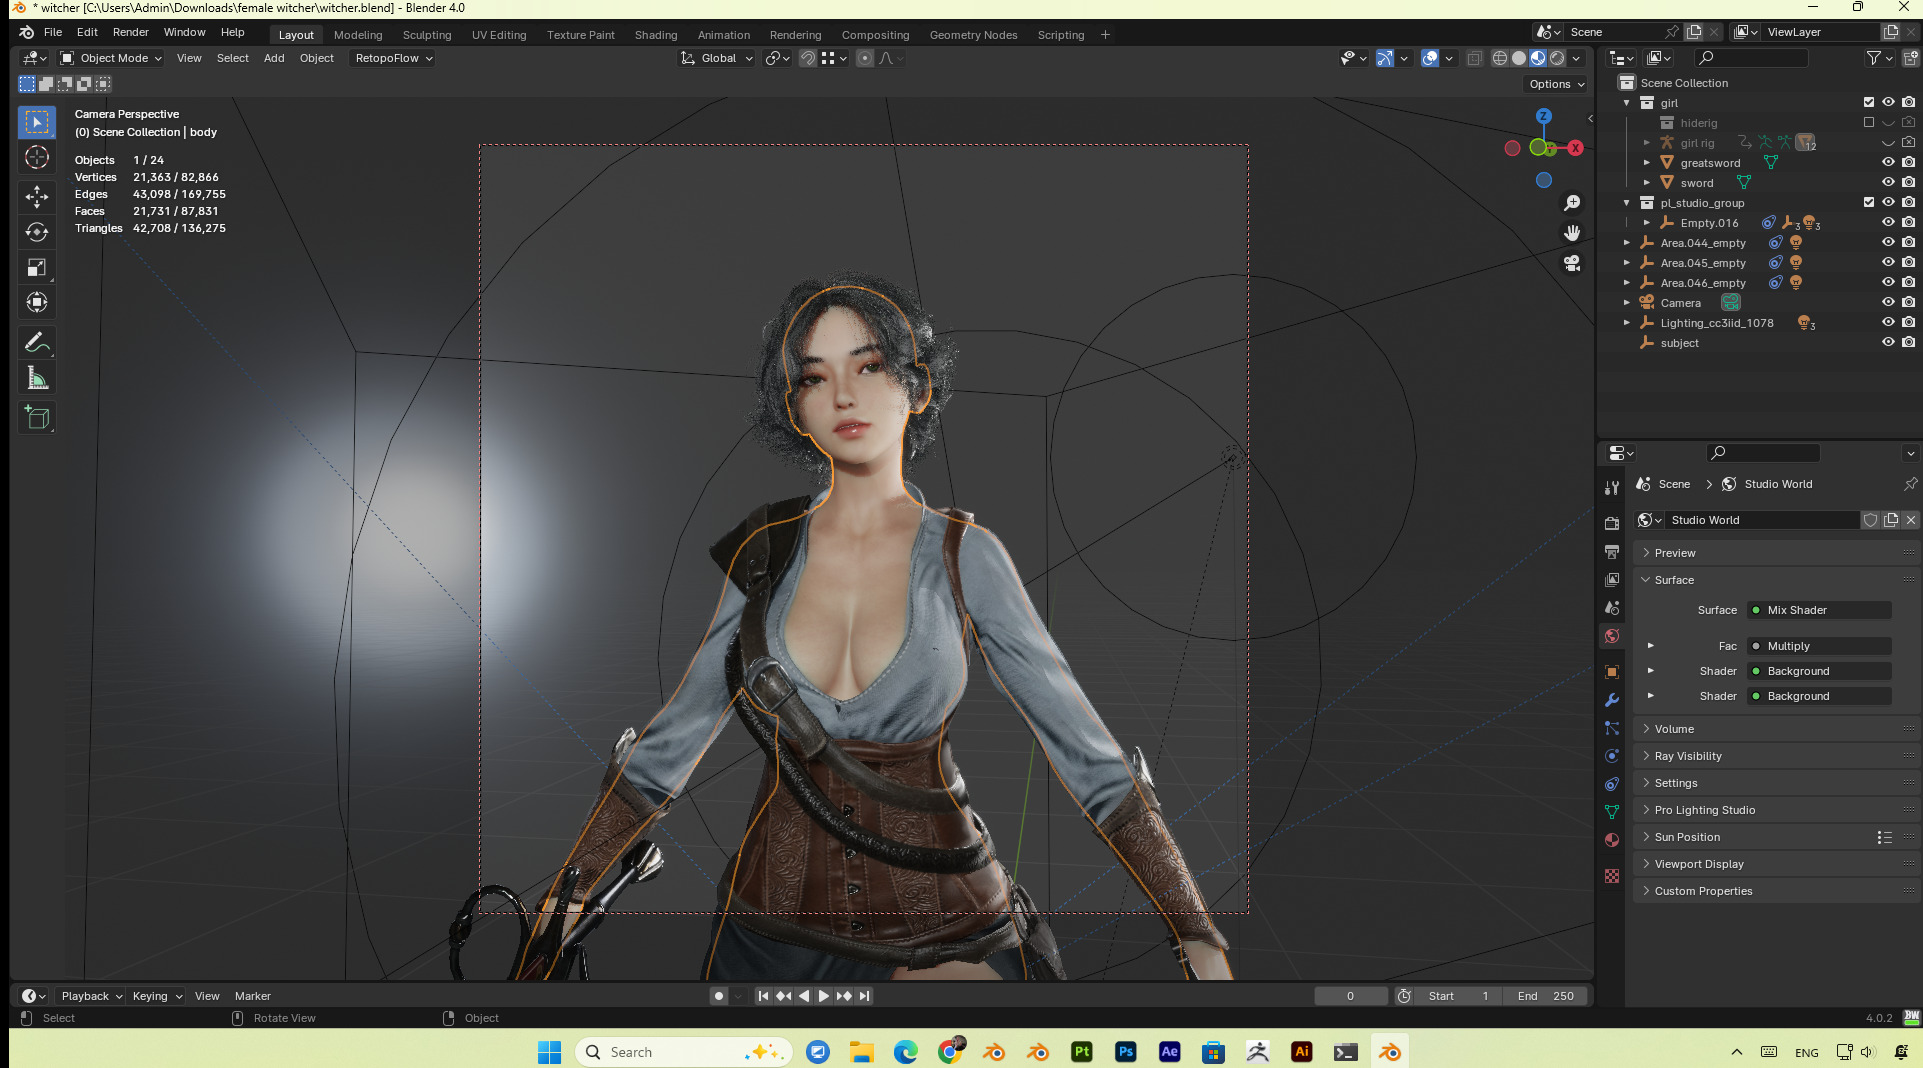This screenshot has width=1923, height=1068.
Task: Open the Object properties tab
Action: pos(1612,672)
